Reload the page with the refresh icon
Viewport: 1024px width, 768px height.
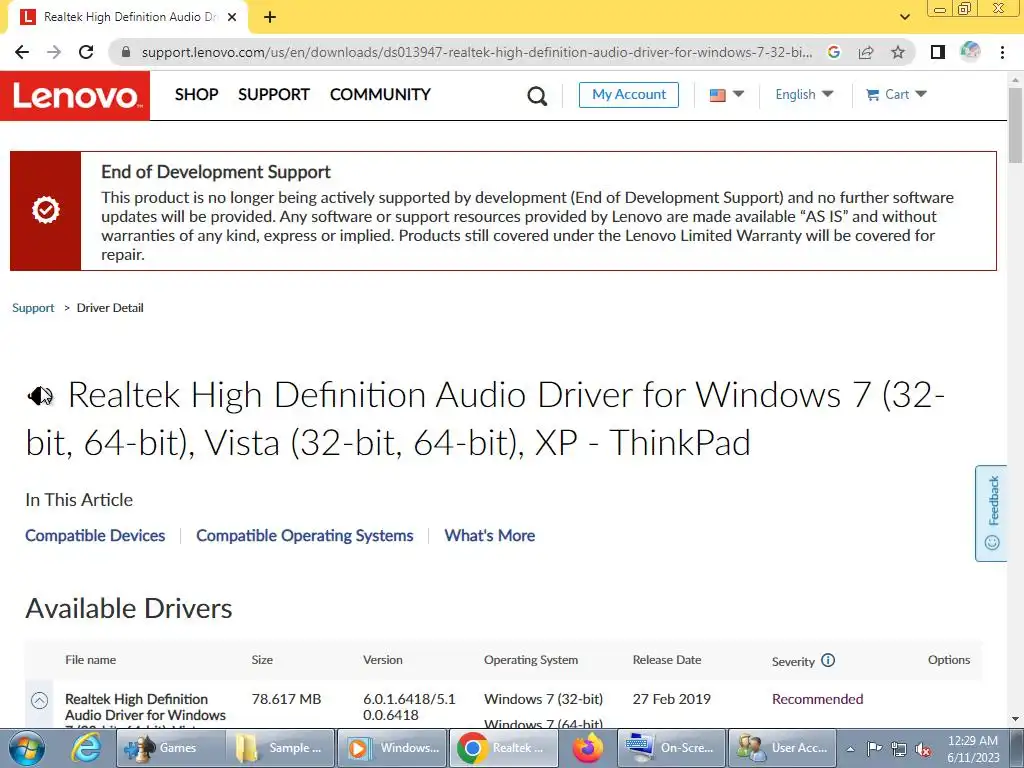86,52
